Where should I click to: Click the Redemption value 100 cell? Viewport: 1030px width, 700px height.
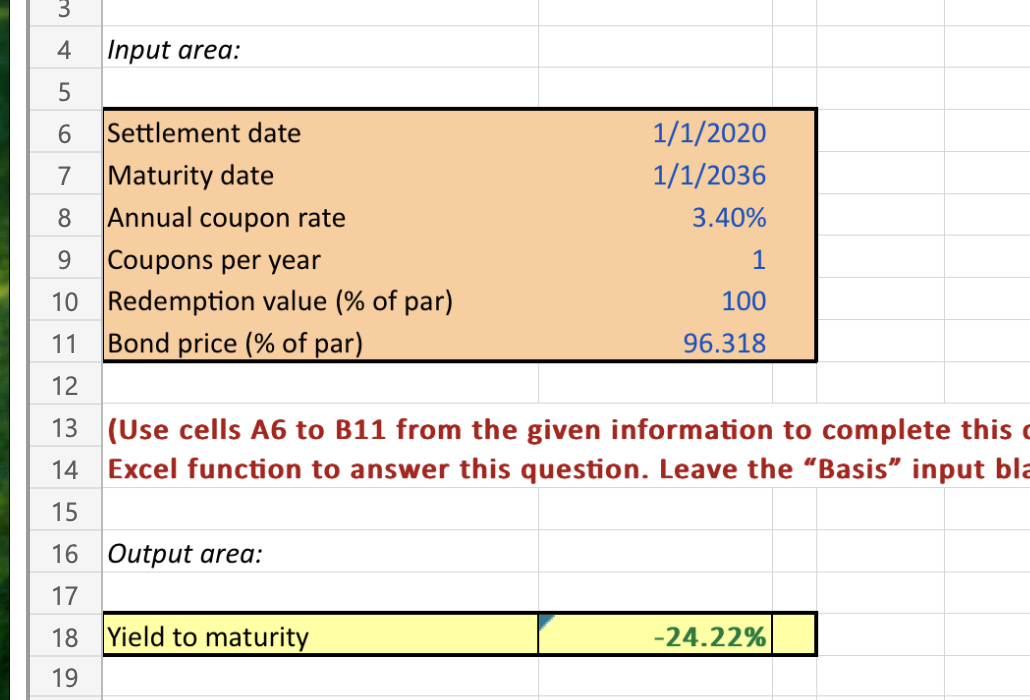coord(655,301)
